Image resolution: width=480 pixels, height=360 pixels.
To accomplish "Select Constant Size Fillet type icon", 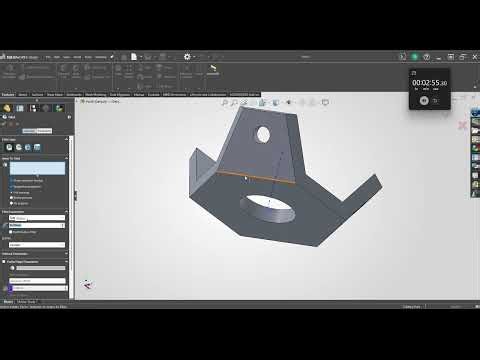I will [9, 147].
